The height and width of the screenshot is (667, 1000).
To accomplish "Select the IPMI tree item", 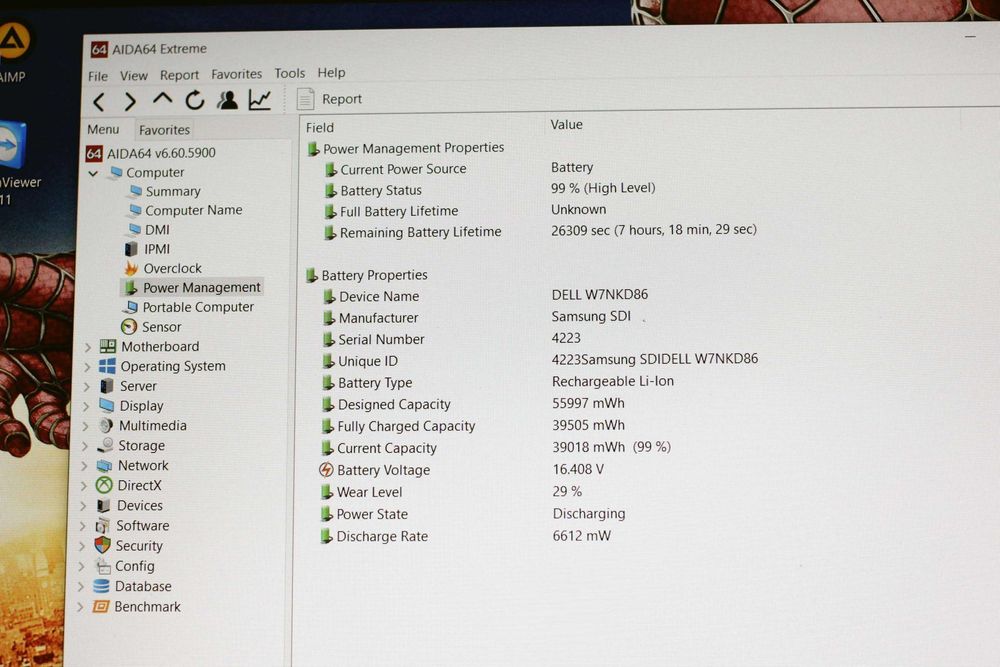I will tap(147, 249).
